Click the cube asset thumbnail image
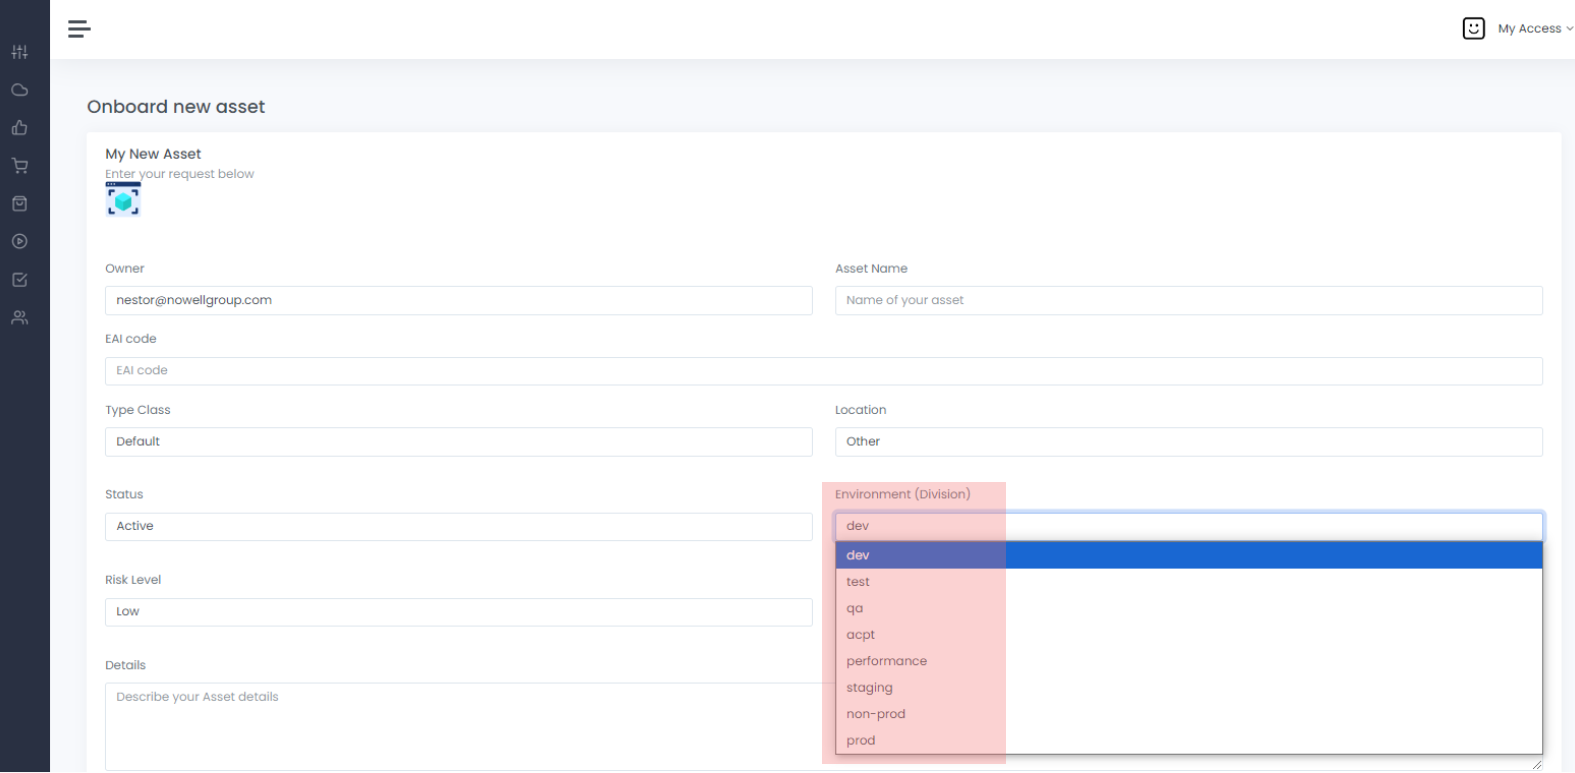 (x=123, y=200)
